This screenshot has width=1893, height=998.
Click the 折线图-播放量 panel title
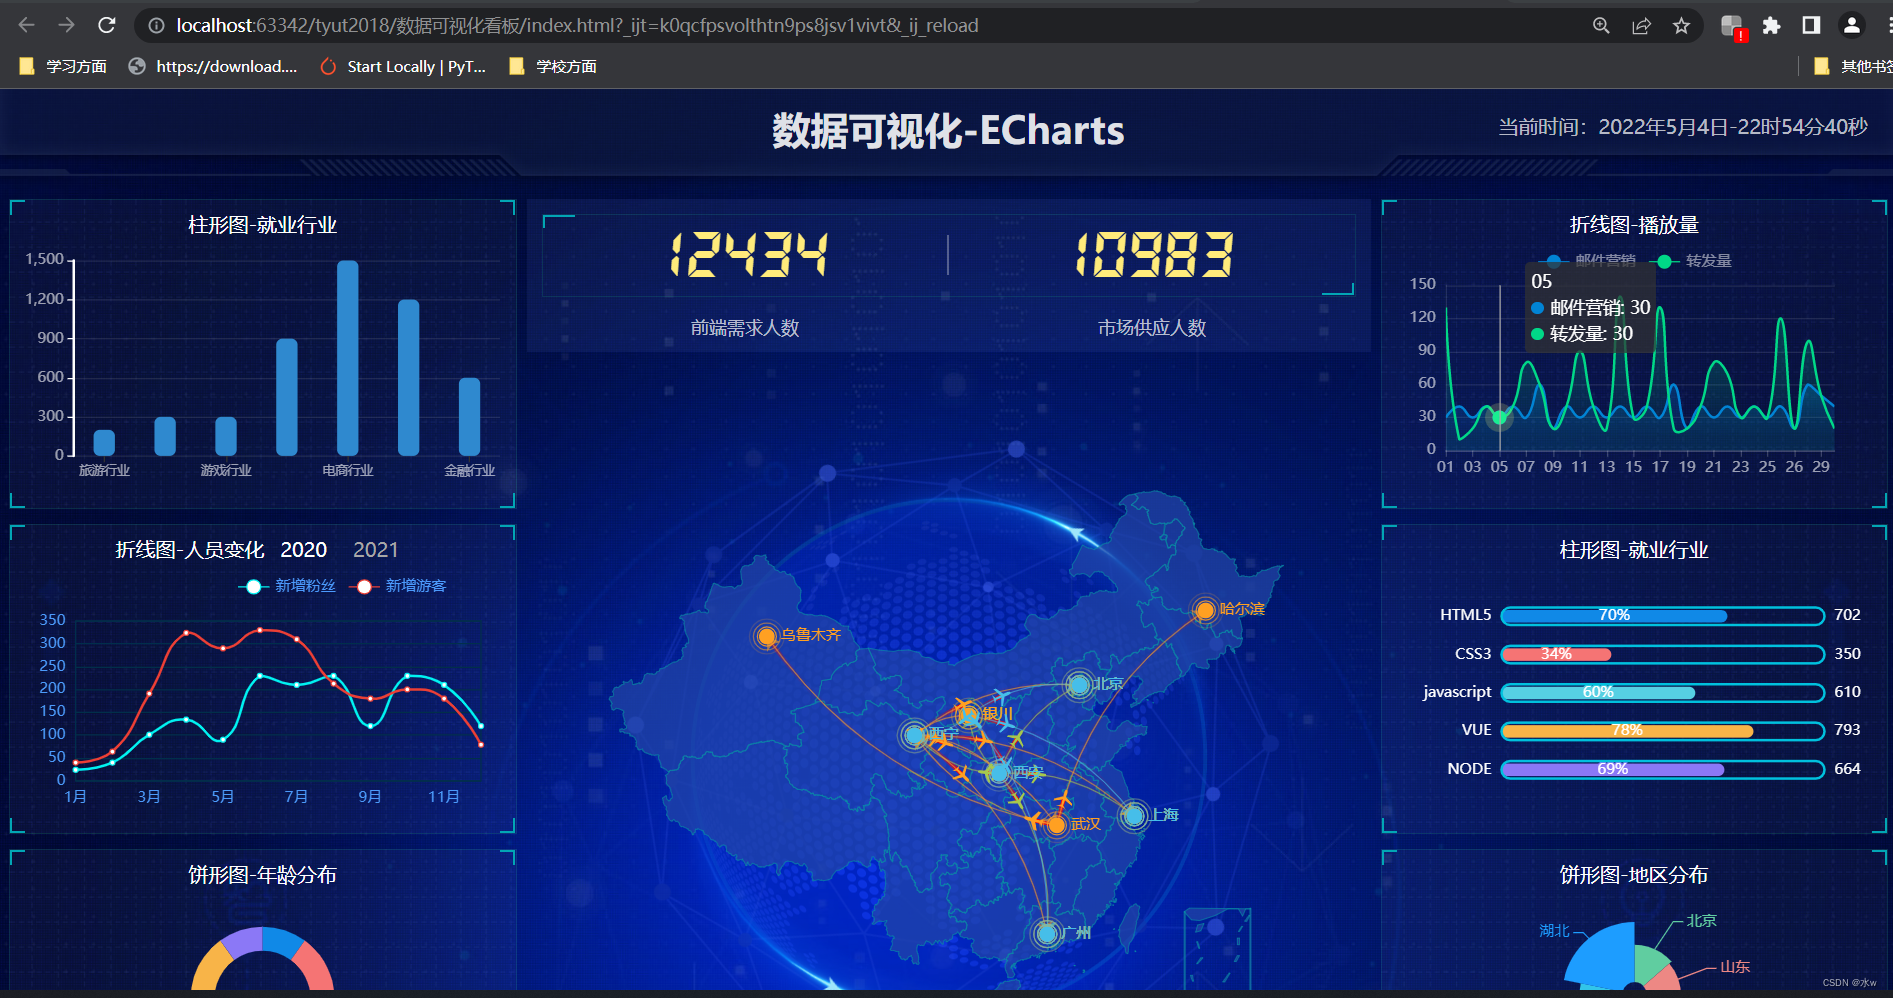pyautogui.click(x=1634, y=225)
